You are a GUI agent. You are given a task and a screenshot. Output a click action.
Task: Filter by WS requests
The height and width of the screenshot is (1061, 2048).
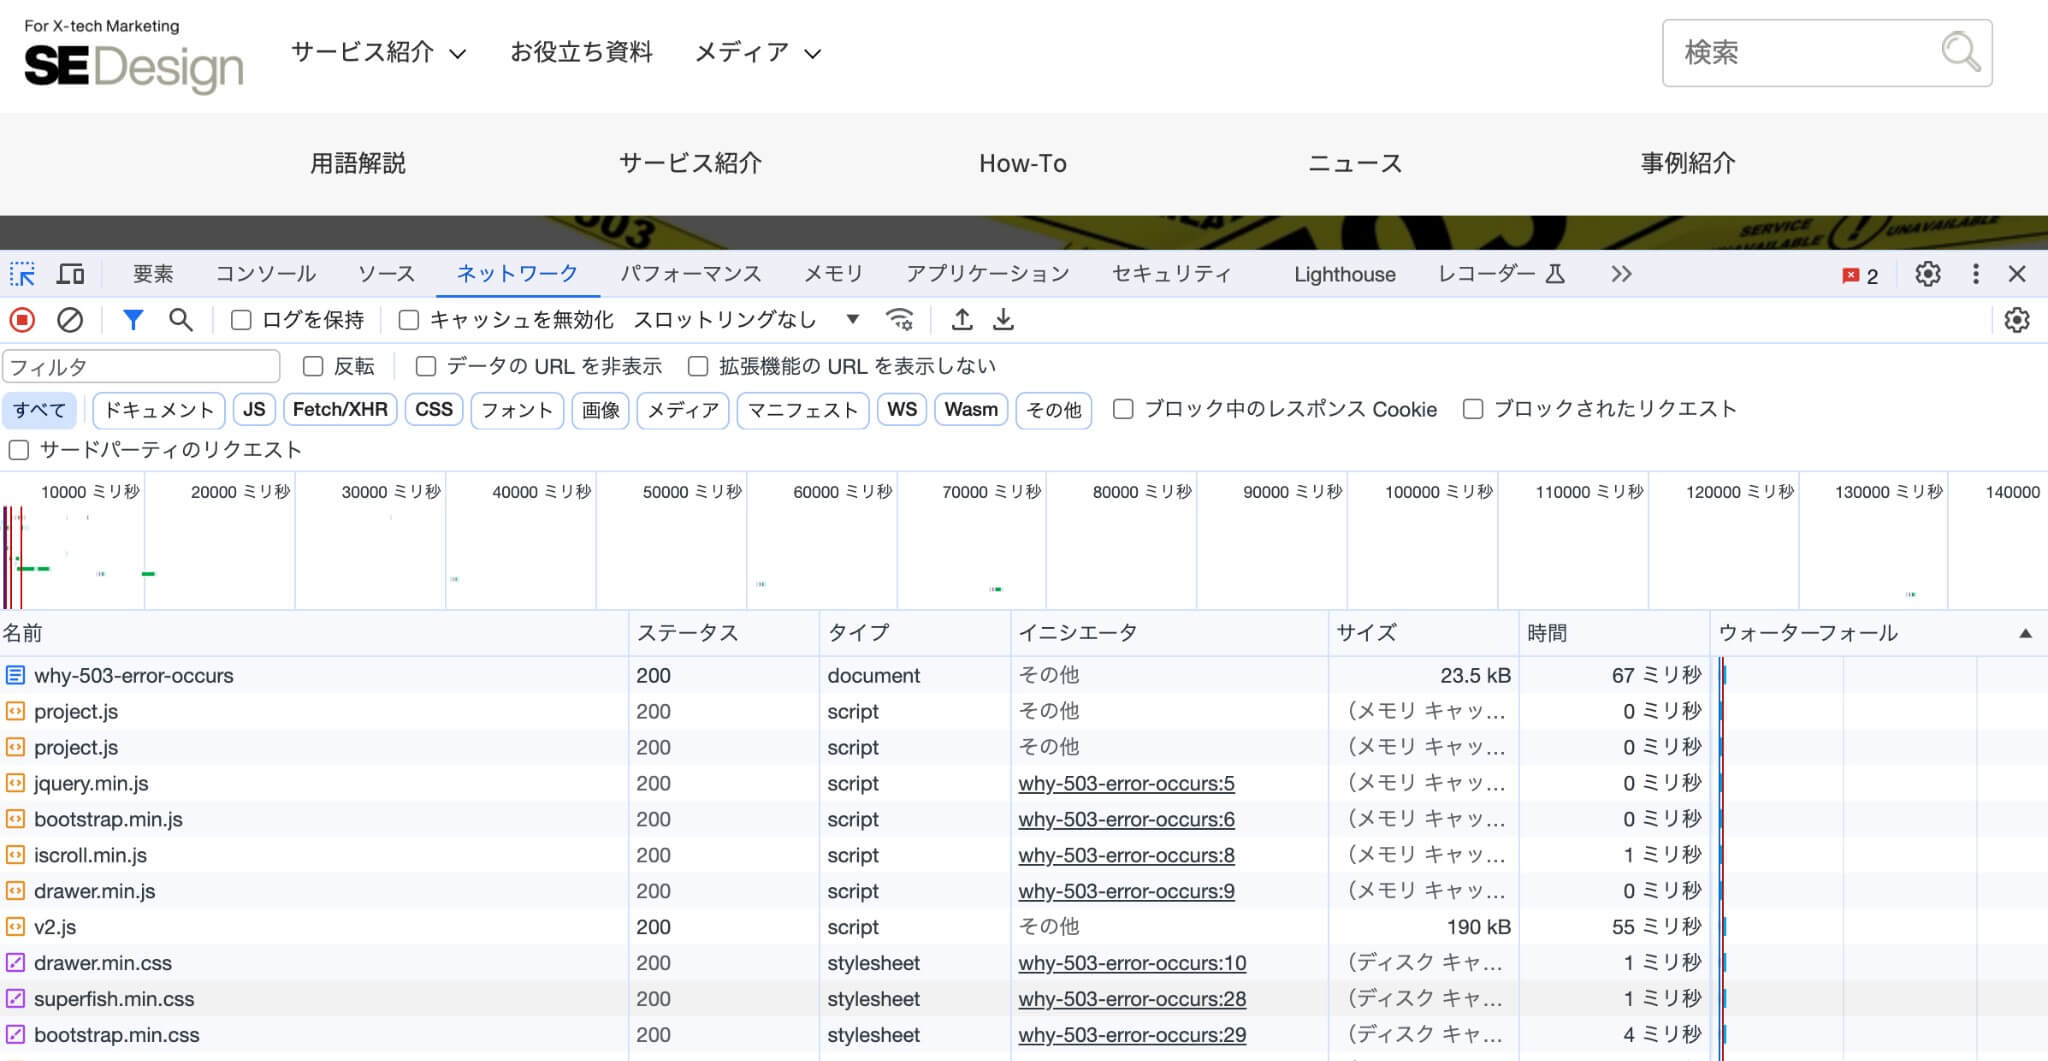pos(902,409)
